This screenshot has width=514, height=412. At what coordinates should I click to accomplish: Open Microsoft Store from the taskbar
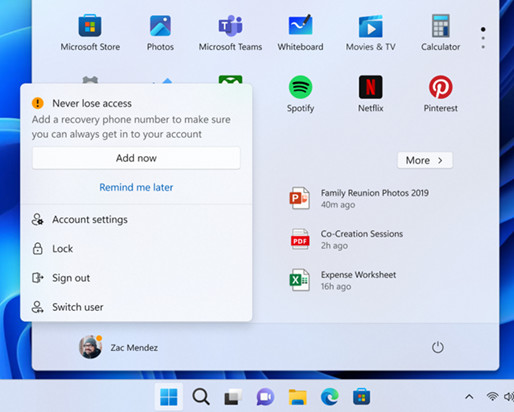tap(362, 397)
